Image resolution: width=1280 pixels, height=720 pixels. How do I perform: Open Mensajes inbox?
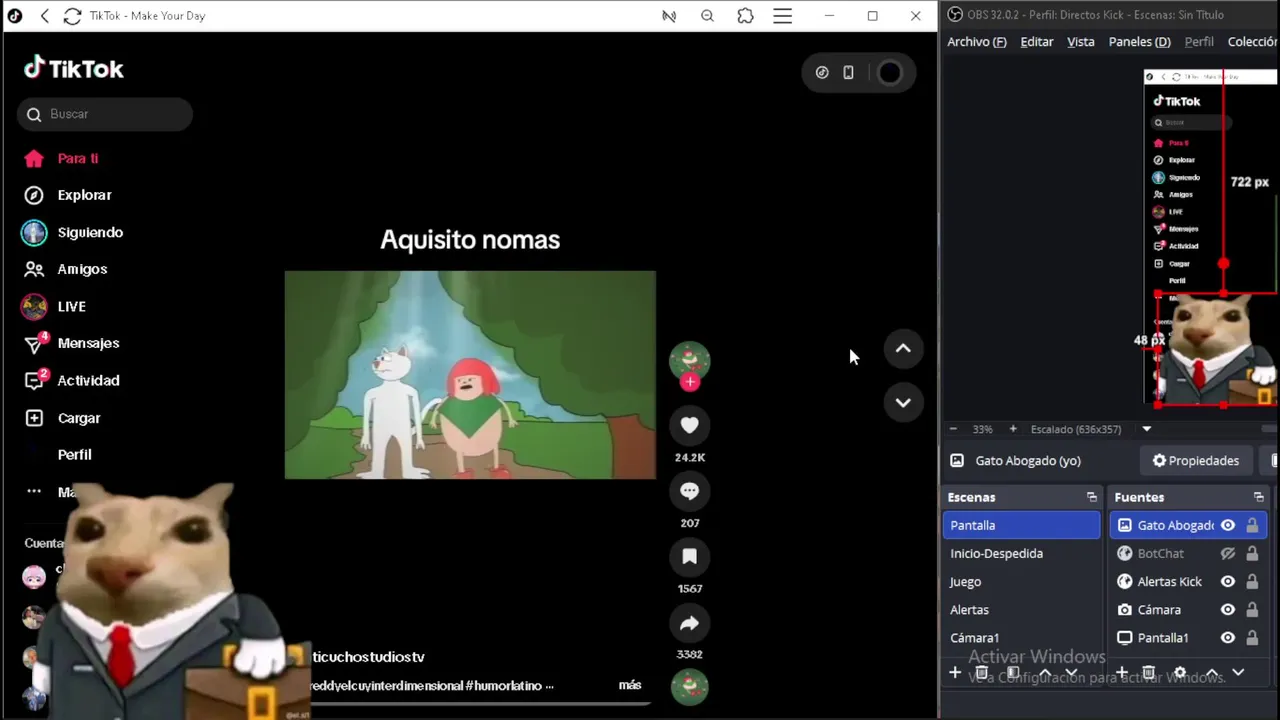point(72,343)
